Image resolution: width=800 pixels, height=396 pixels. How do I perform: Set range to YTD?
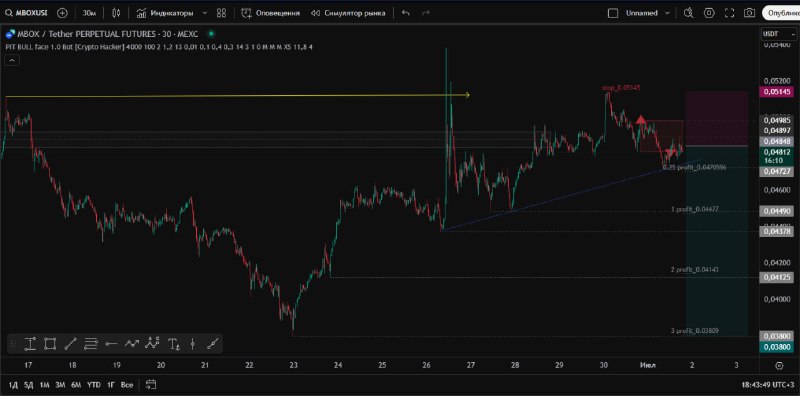93,385
